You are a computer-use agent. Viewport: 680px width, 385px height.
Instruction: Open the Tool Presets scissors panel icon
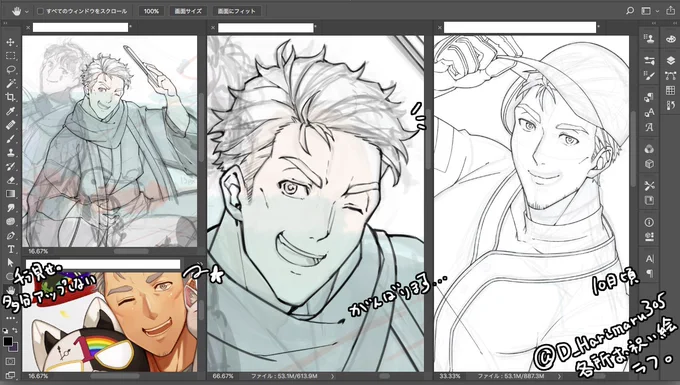tap(649, 186)
